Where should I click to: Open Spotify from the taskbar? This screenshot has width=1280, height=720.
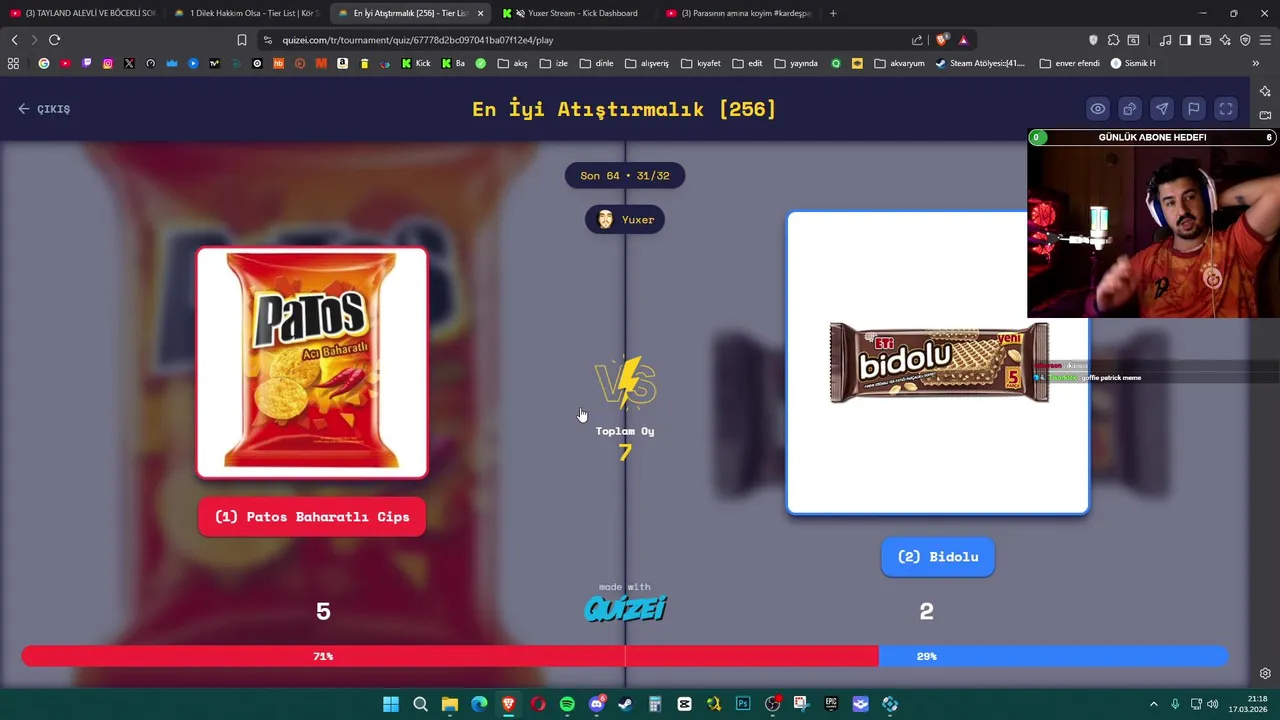(x=567, y=704)
